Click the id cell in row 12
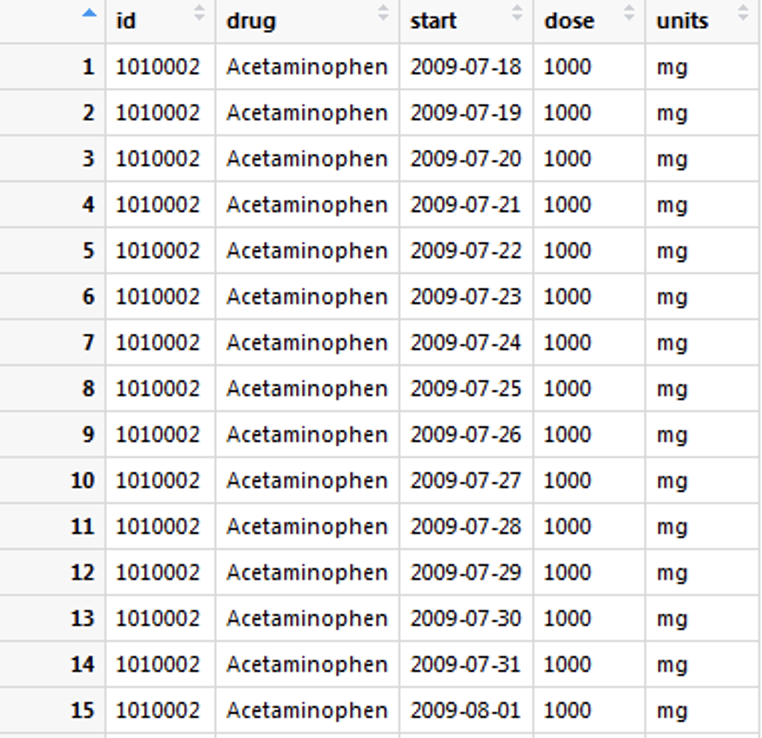762x738 pixels. [158, 573]
